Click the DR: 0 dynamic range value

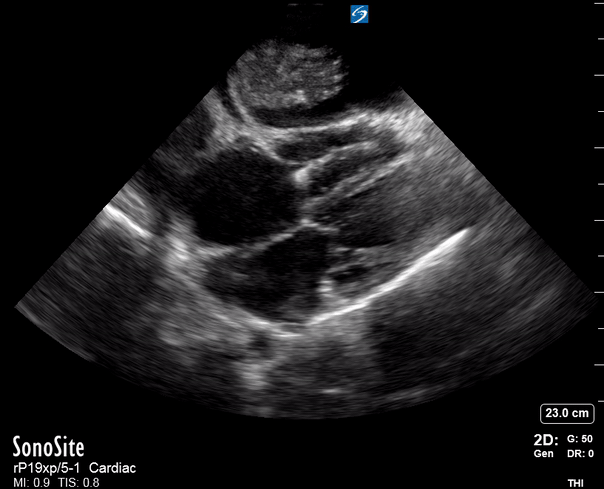580,454
